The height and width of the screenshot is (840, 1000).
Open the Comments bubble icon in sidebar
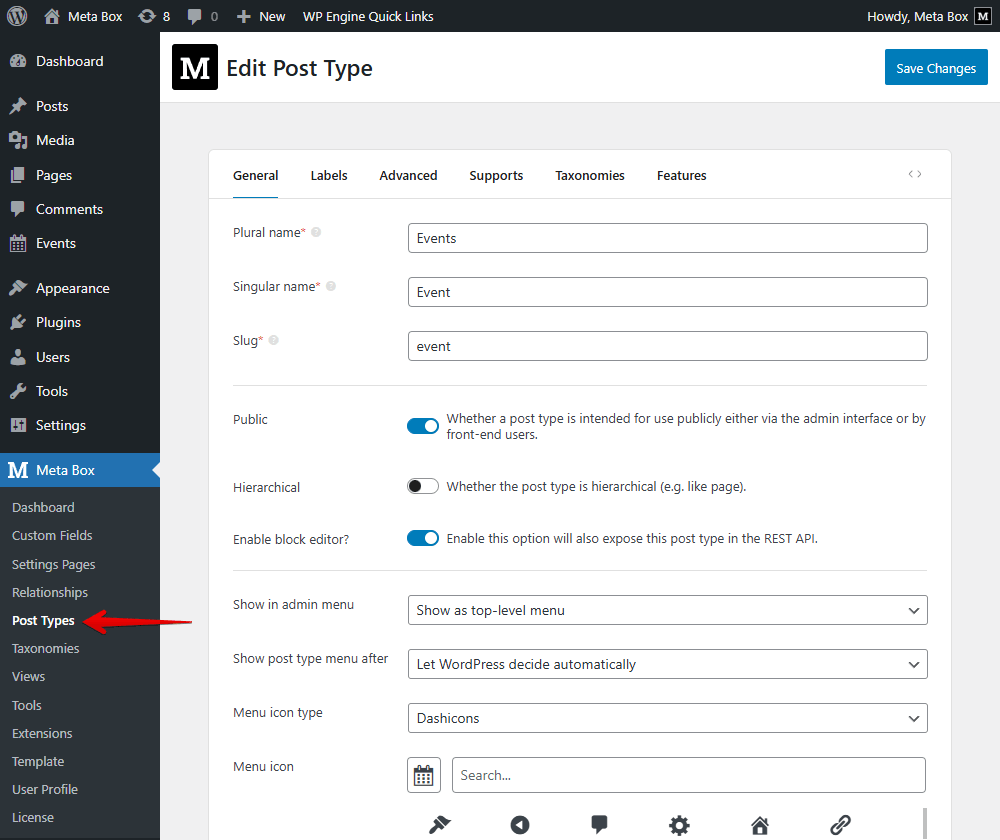pyautogui.click(x=18, y=209)
